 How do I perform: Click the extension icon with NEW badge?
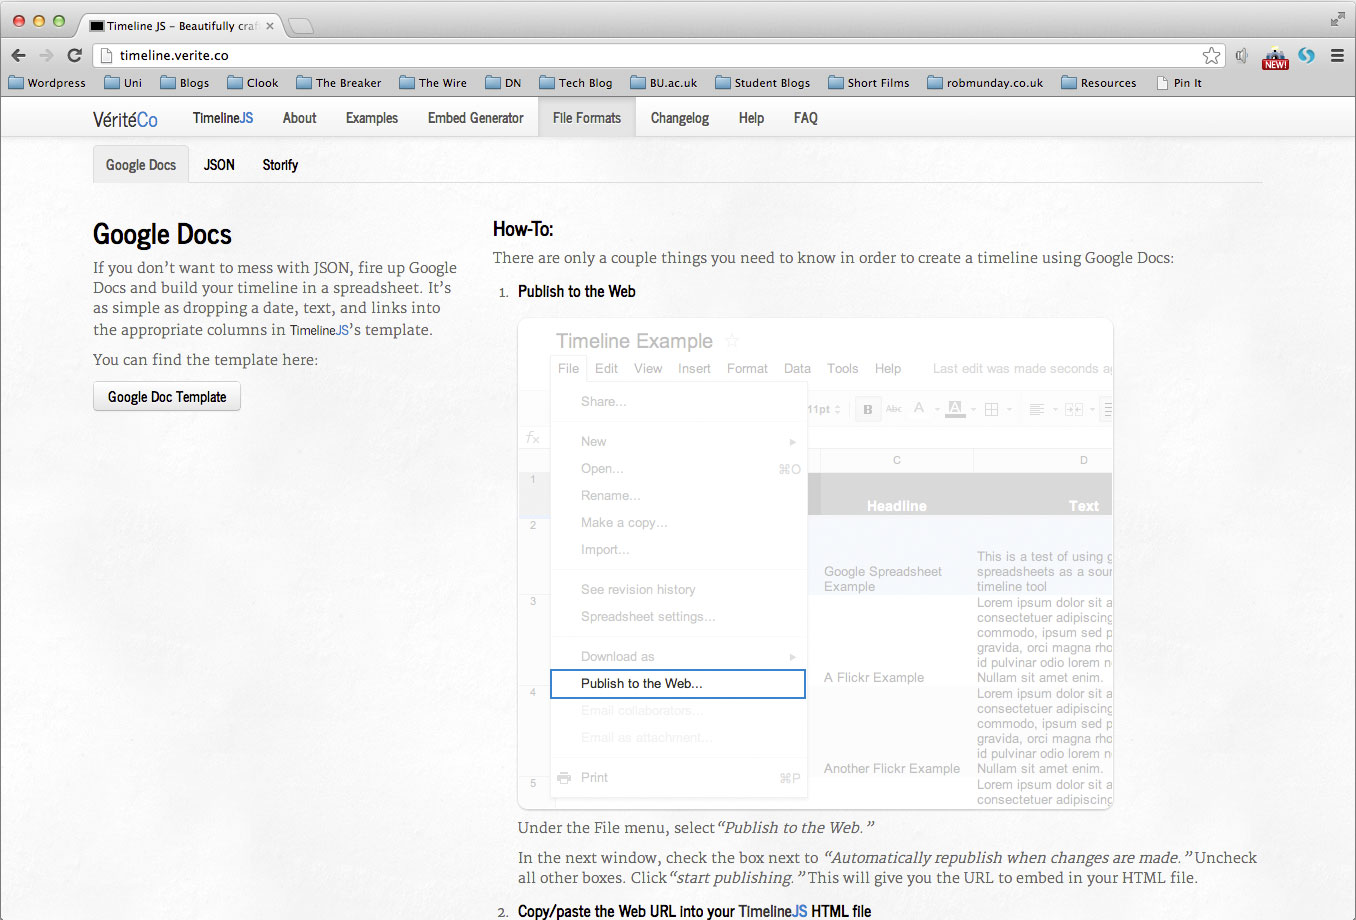click(x=1275, y=57)
